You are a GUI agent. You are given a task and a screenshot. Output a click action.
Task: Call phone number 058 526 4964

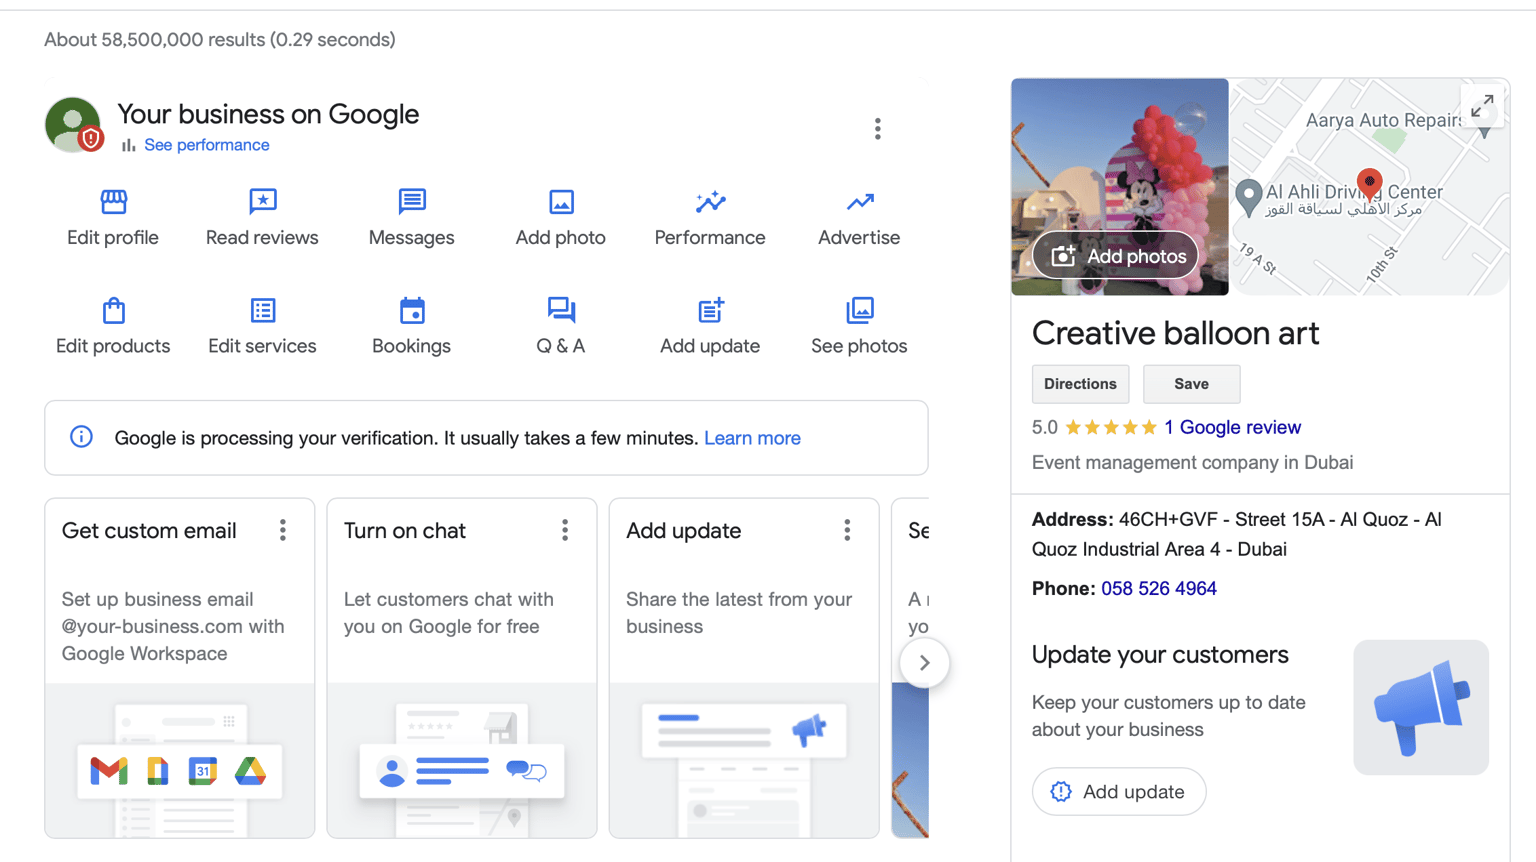tap(1159, 588)
